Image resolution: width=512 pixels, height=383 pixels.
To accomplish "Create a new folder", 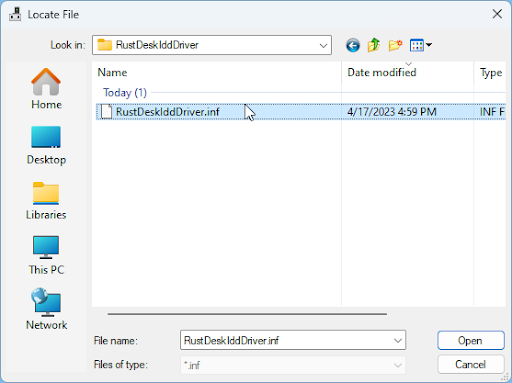I will (395, 45).
